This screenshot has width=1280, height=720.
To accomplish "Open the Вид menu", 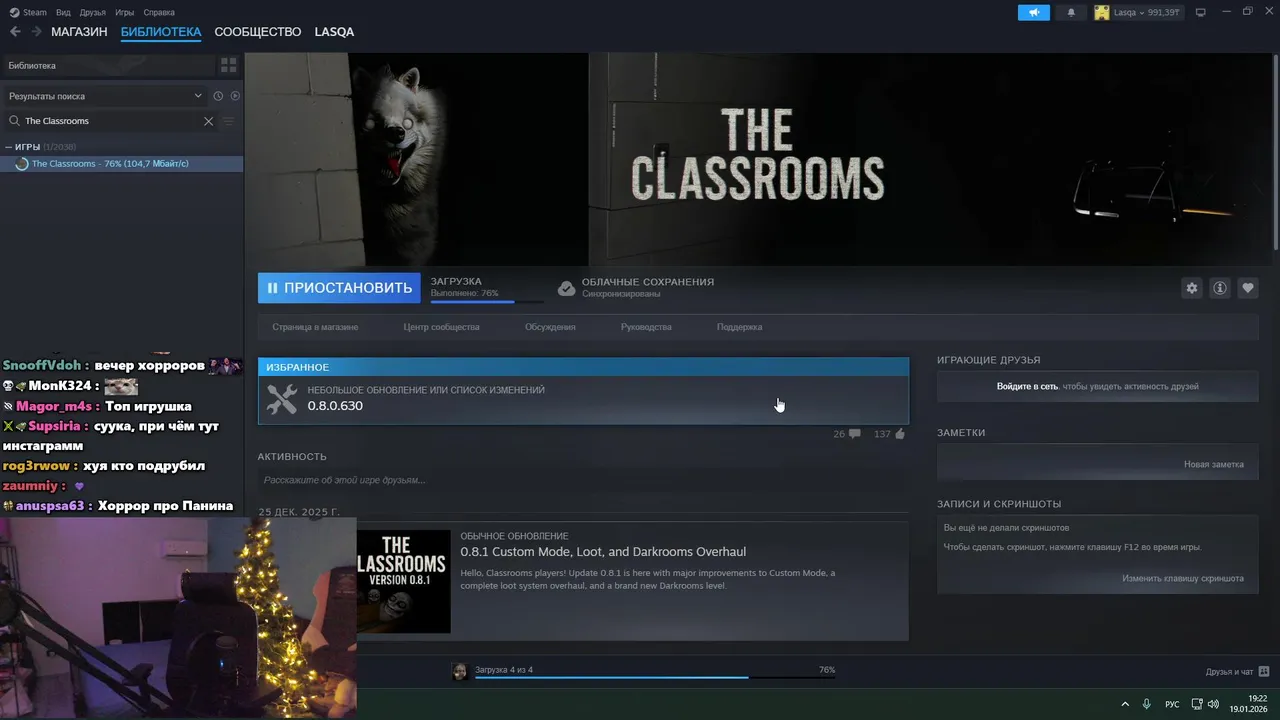I will [x=63, y=12].
